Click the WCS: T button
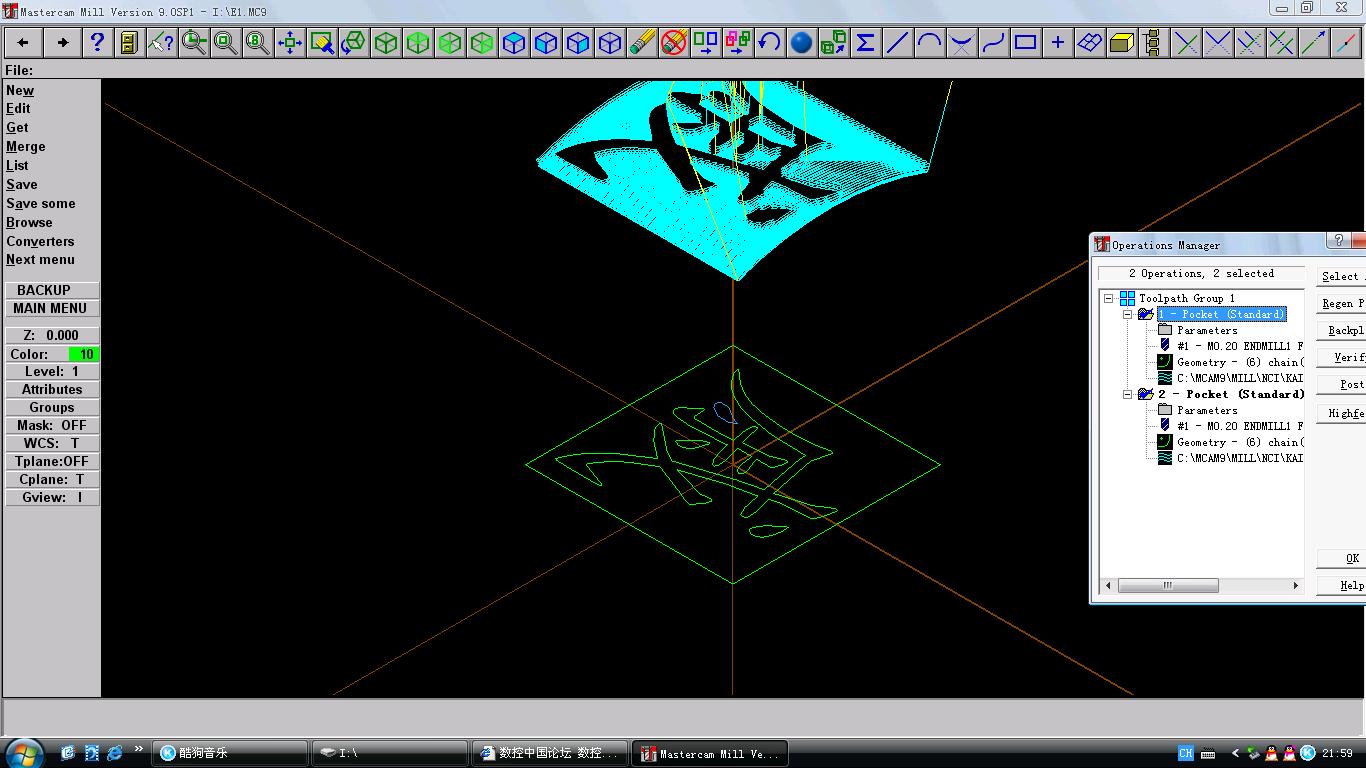Viewport: 1366px width, 768px height. [x=52, y=443]
